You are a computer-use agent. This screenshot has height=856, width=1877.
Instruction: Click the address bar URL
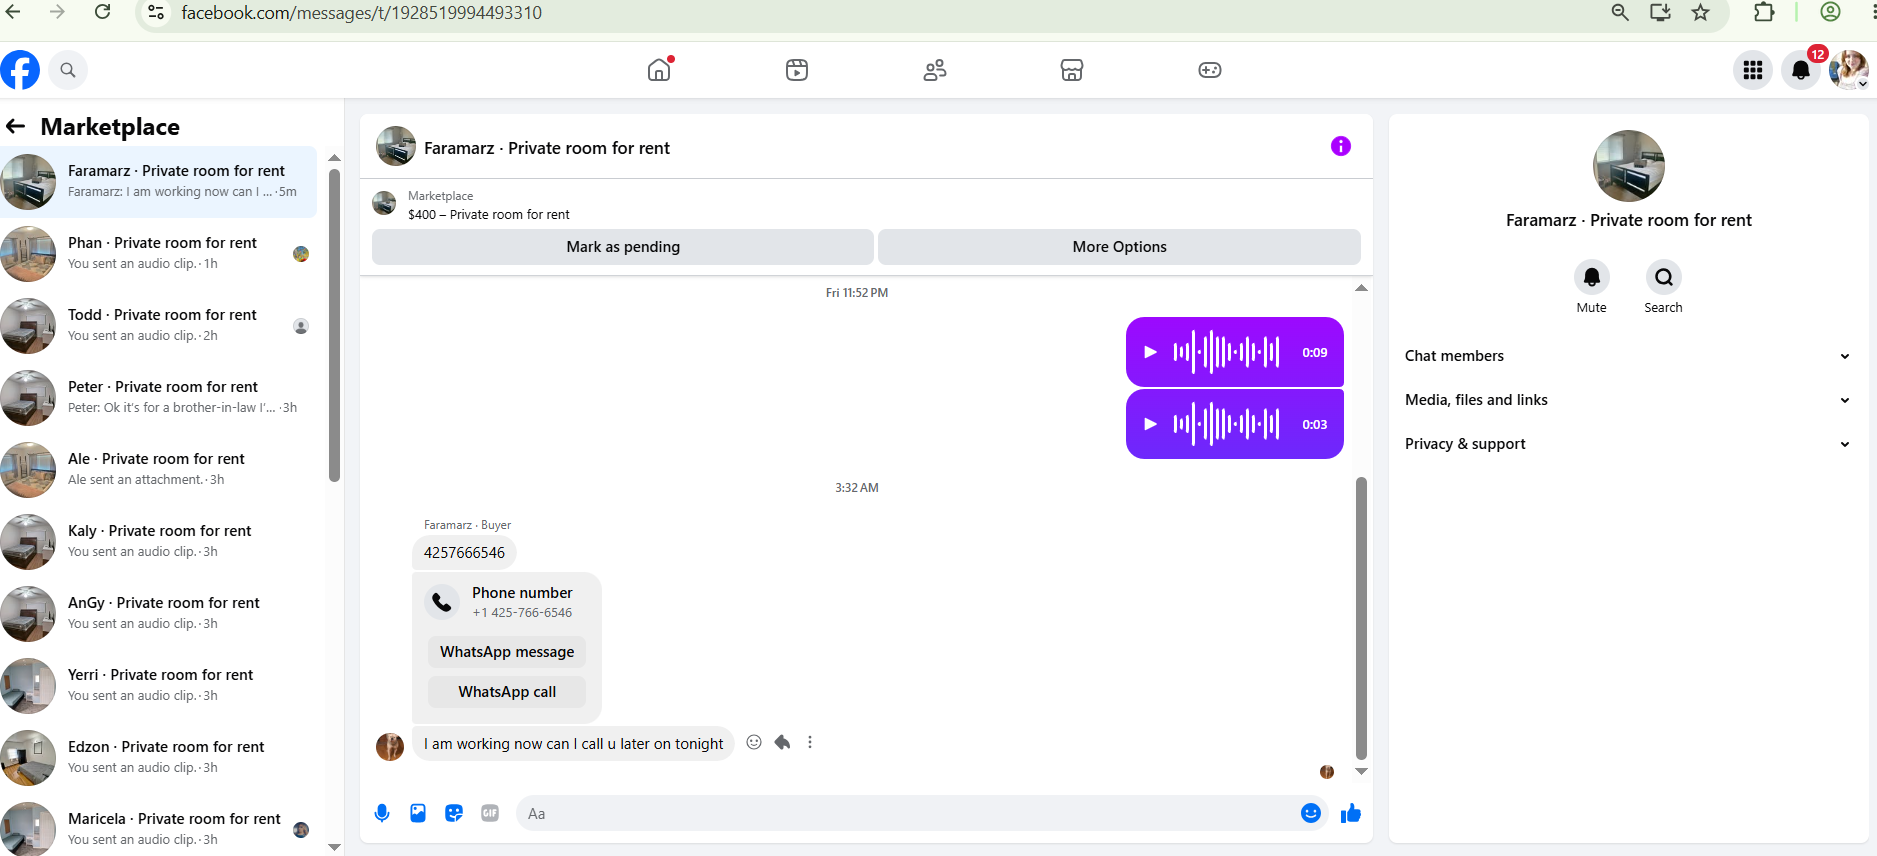(x=361, y=13)
